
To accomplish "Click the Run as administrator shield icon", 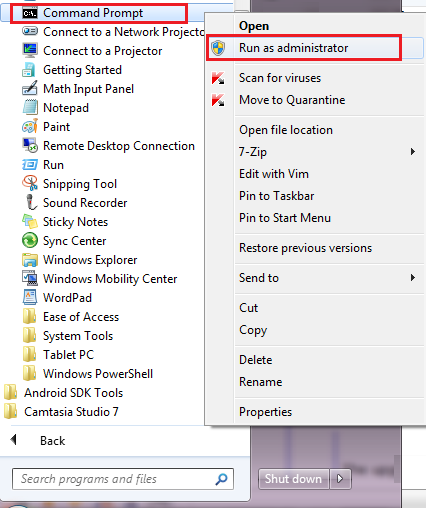I will click(218, 48).
